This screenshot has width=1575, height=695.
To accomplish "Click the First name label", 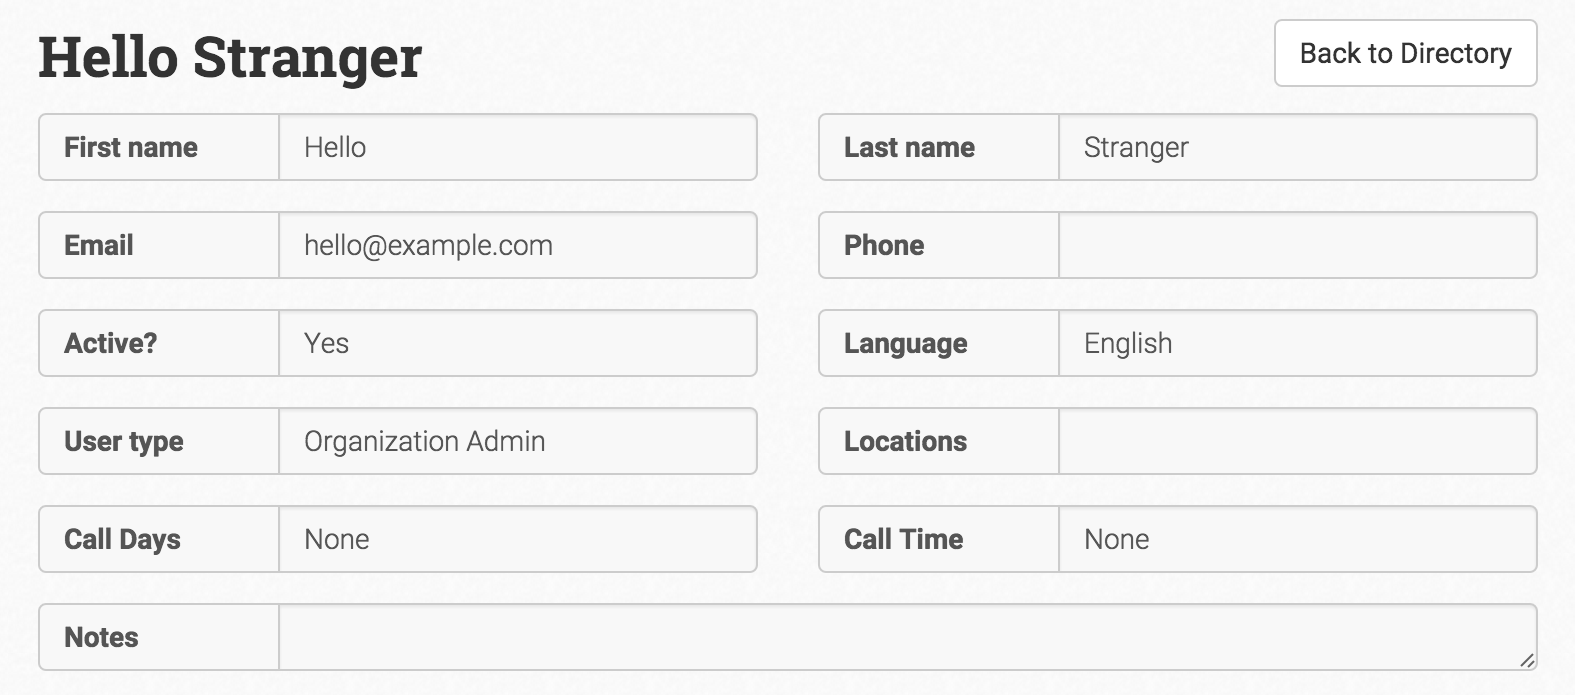I will (131, 147).
